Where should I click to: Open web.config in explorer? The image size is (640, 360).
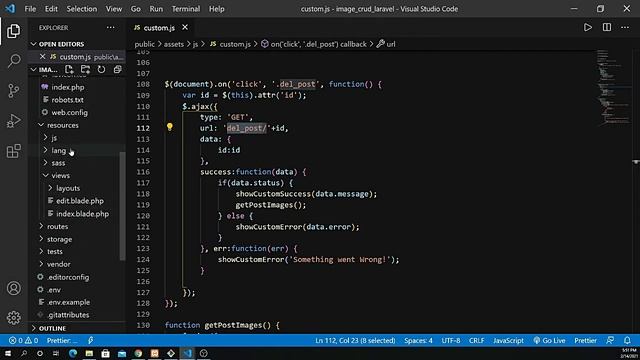point(69,112)
